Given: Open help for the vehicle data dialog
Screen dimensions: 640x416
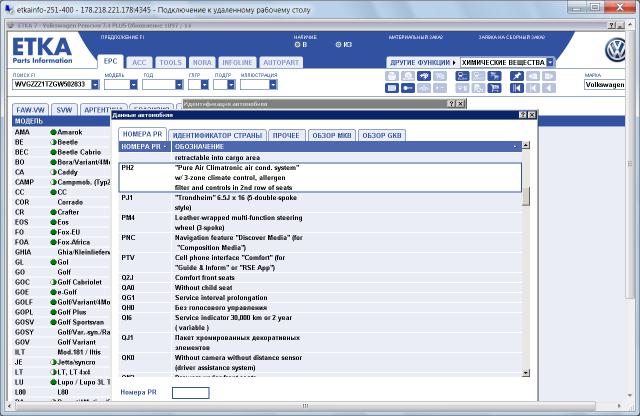Looking at the screenshot, I should [x=523, y=115].
